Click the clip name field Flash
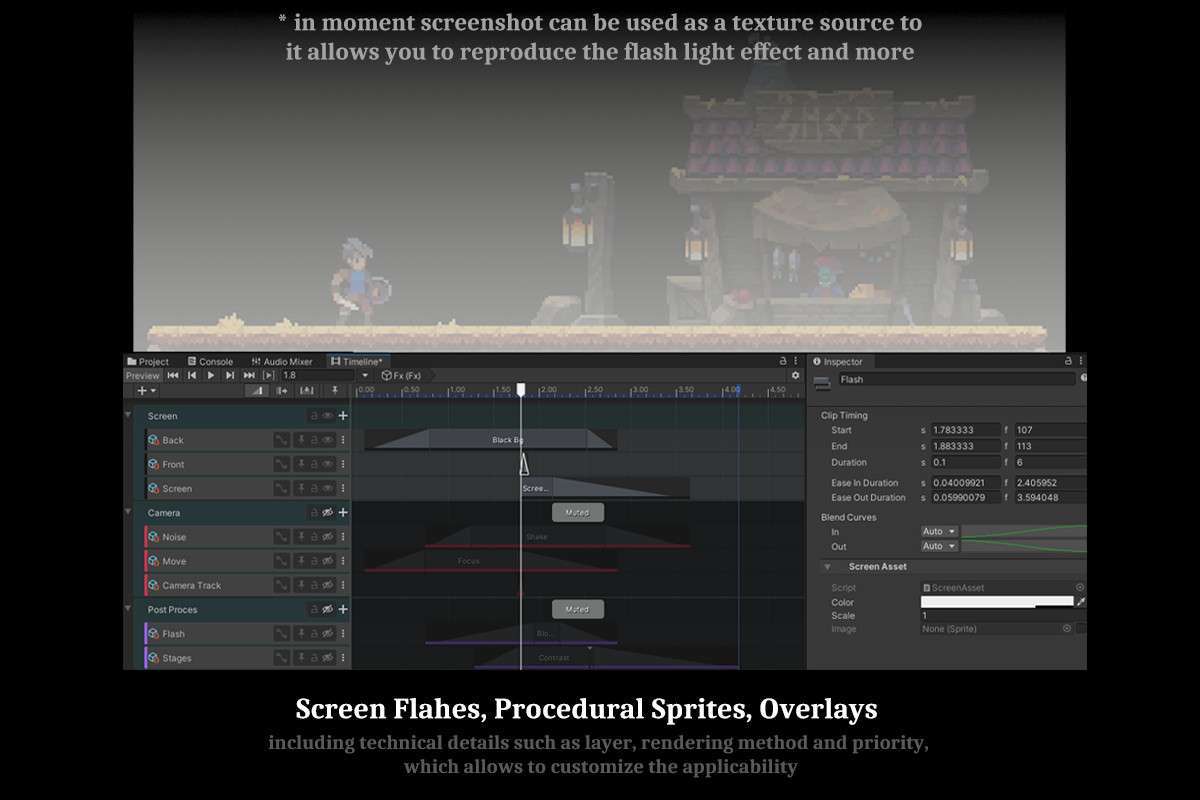 956,380
